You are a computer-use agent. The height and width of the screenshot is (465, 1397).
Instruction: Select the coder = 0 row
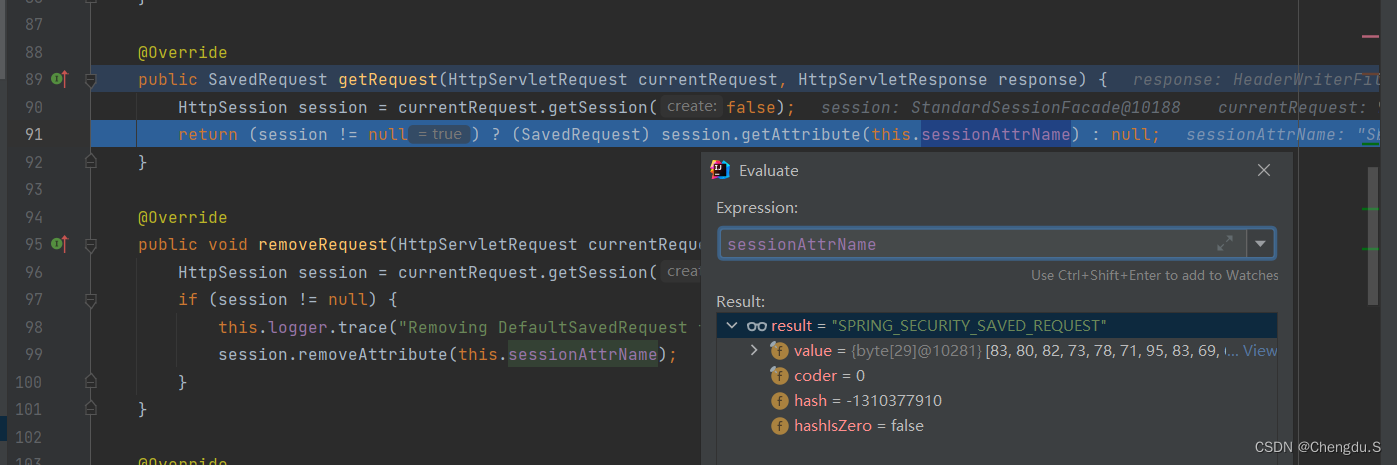[829, 376]
